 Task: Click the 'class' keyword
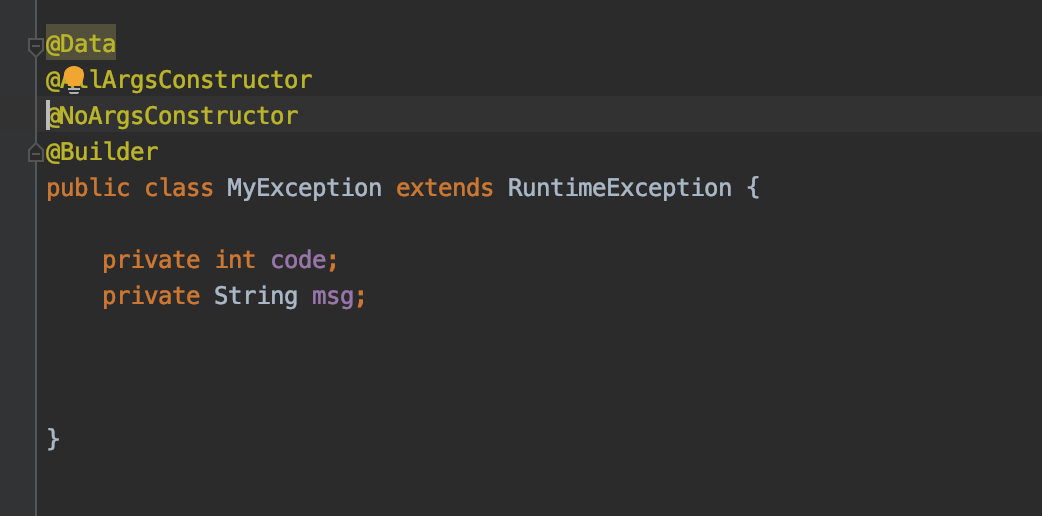[x=179, y=188]
